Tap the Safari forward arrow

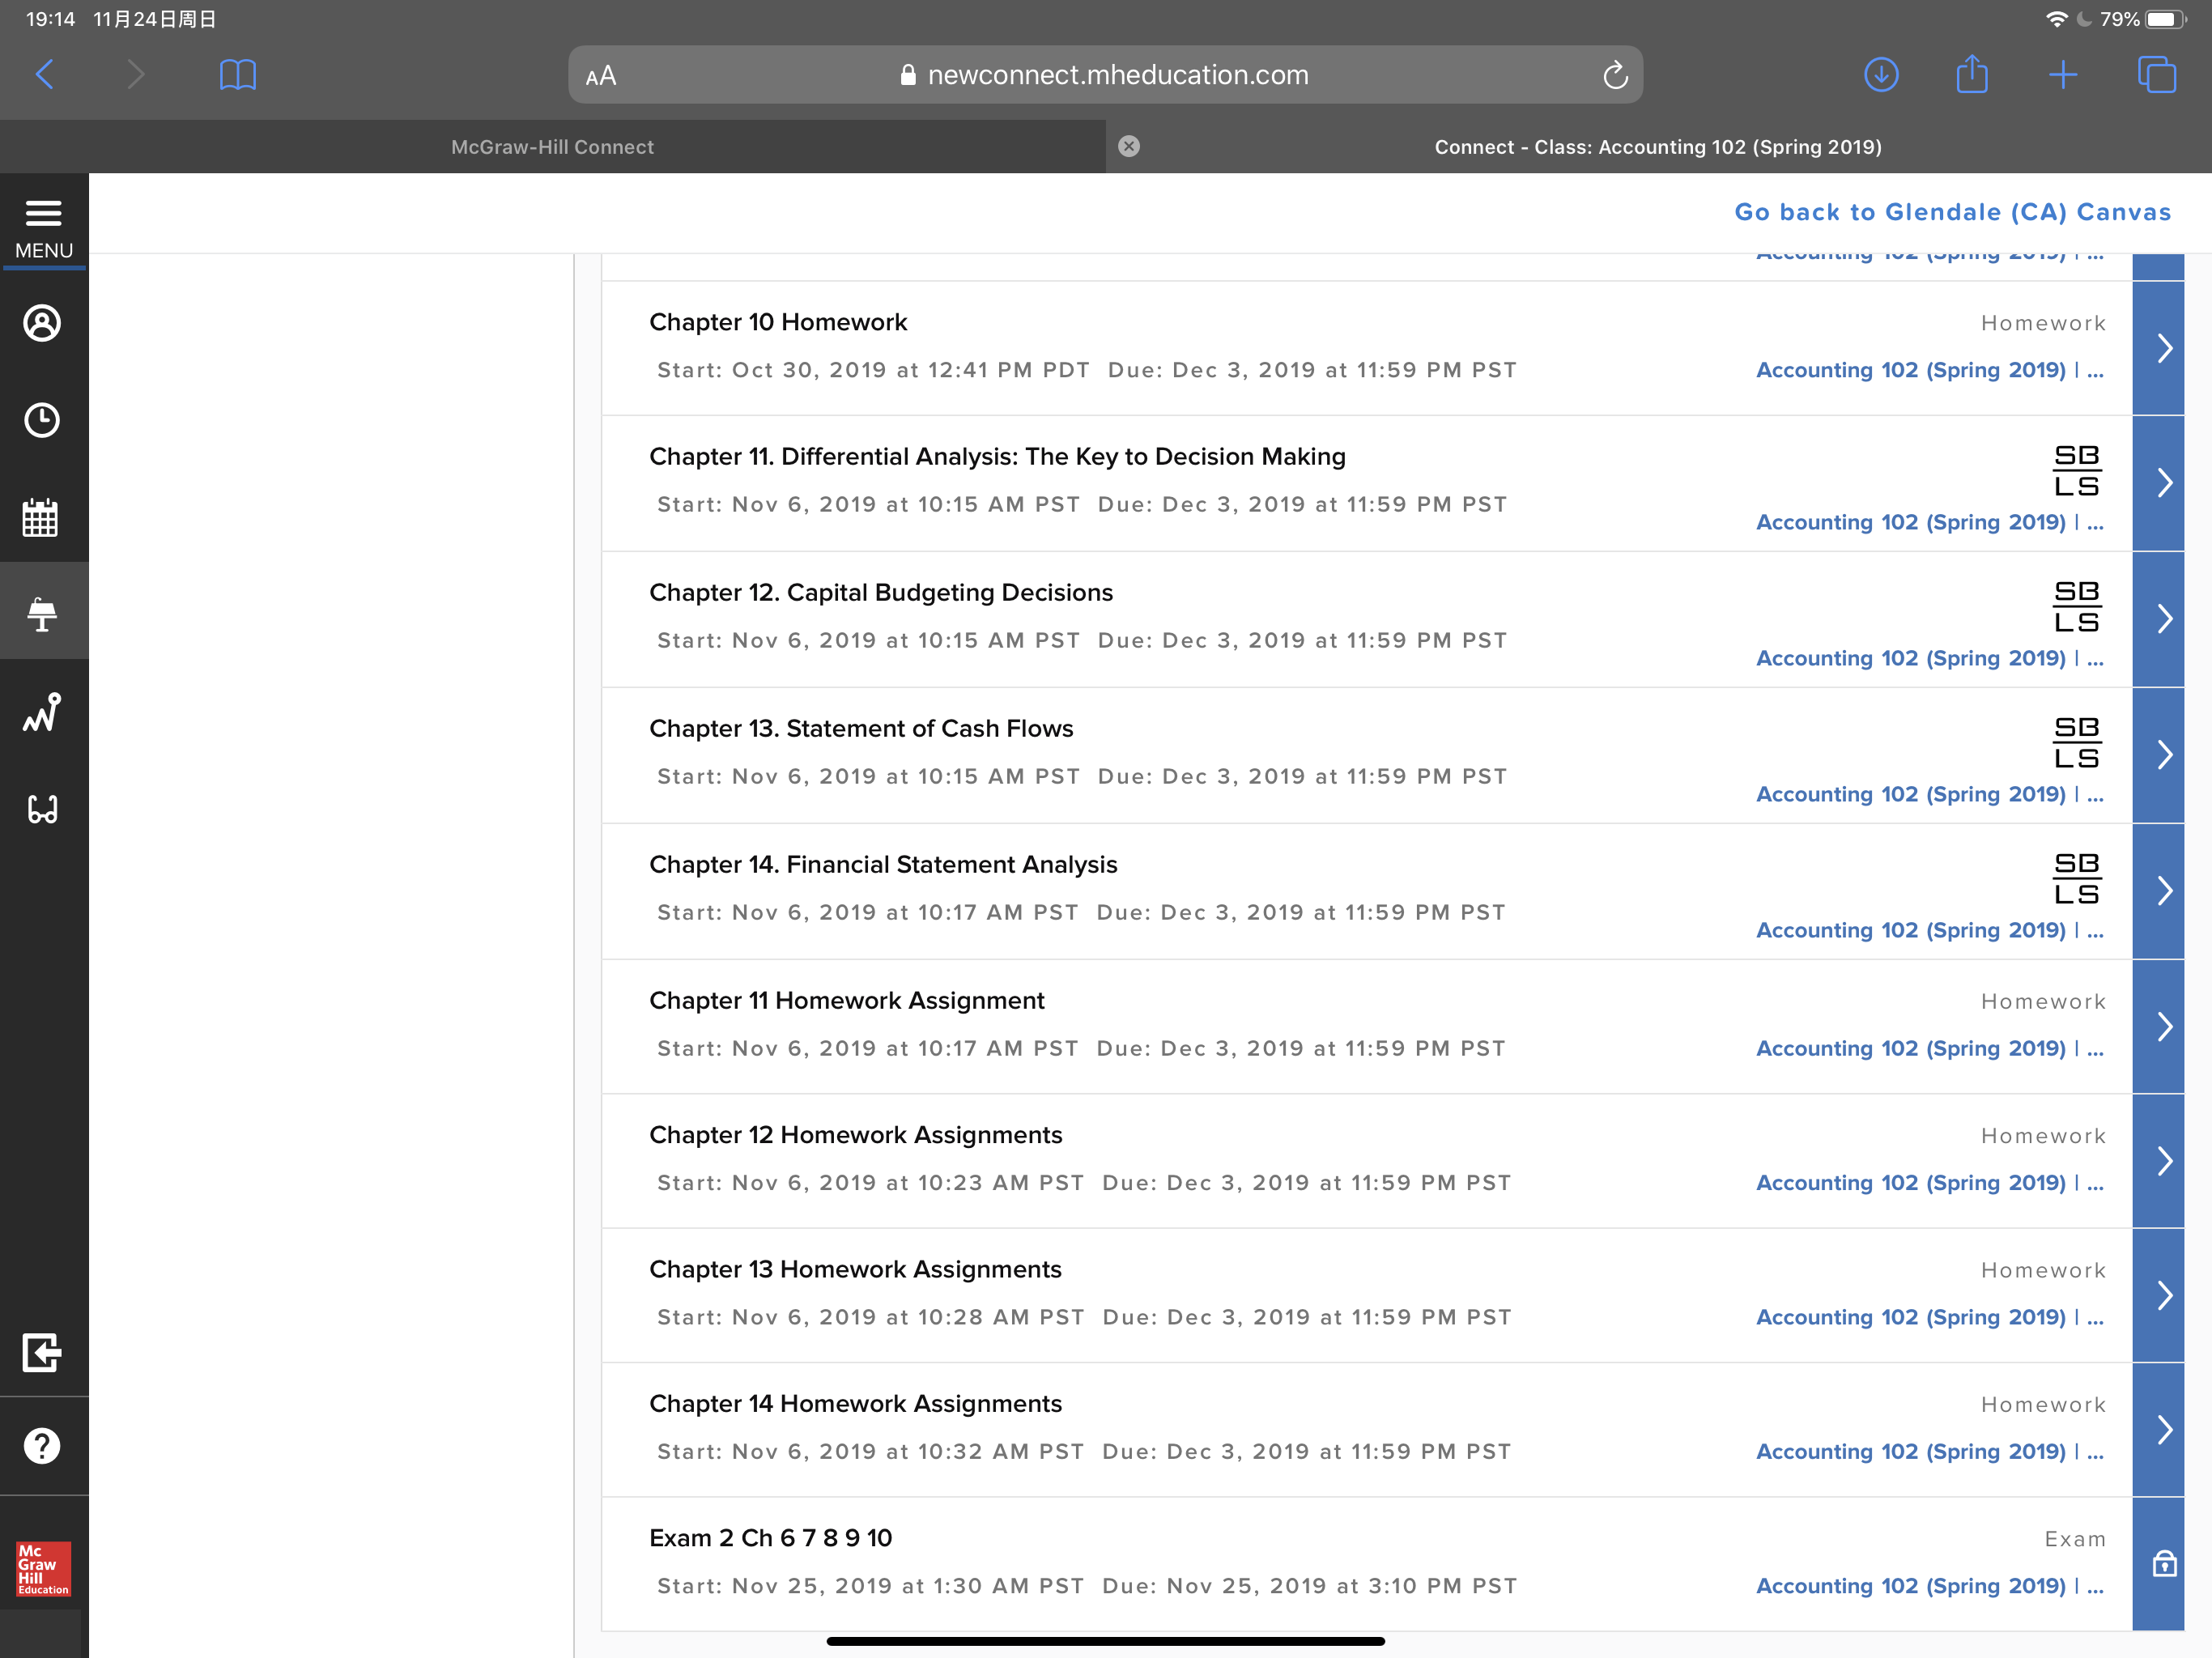pos(135,74)
